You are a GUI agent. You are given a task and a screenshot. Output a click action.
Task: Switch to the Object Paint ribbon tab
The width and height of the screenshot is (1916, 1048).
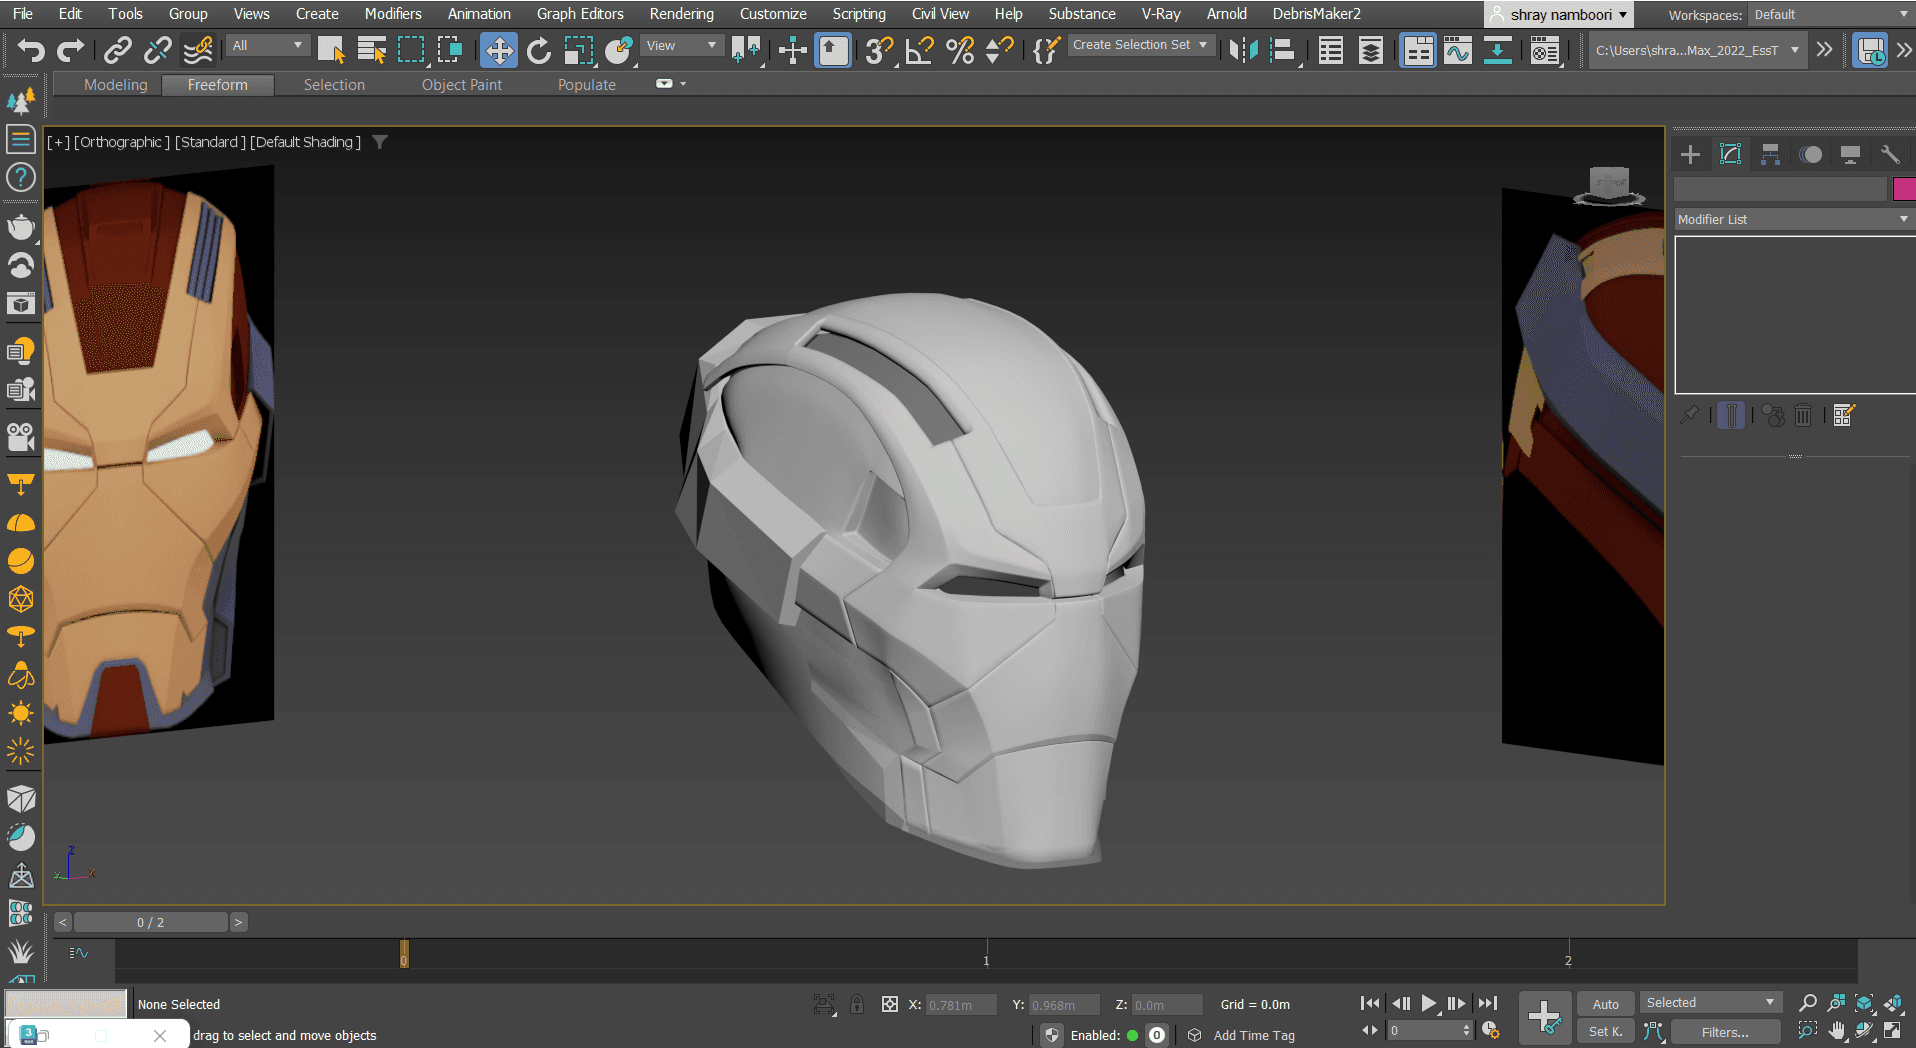[461, 85]
